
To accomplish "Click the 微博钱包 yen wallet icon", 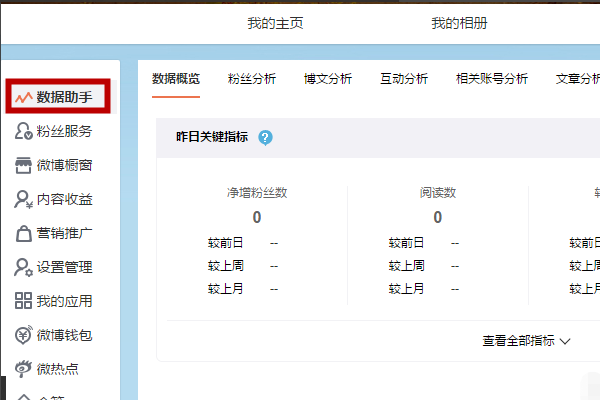I will click(x=23, y=335).
